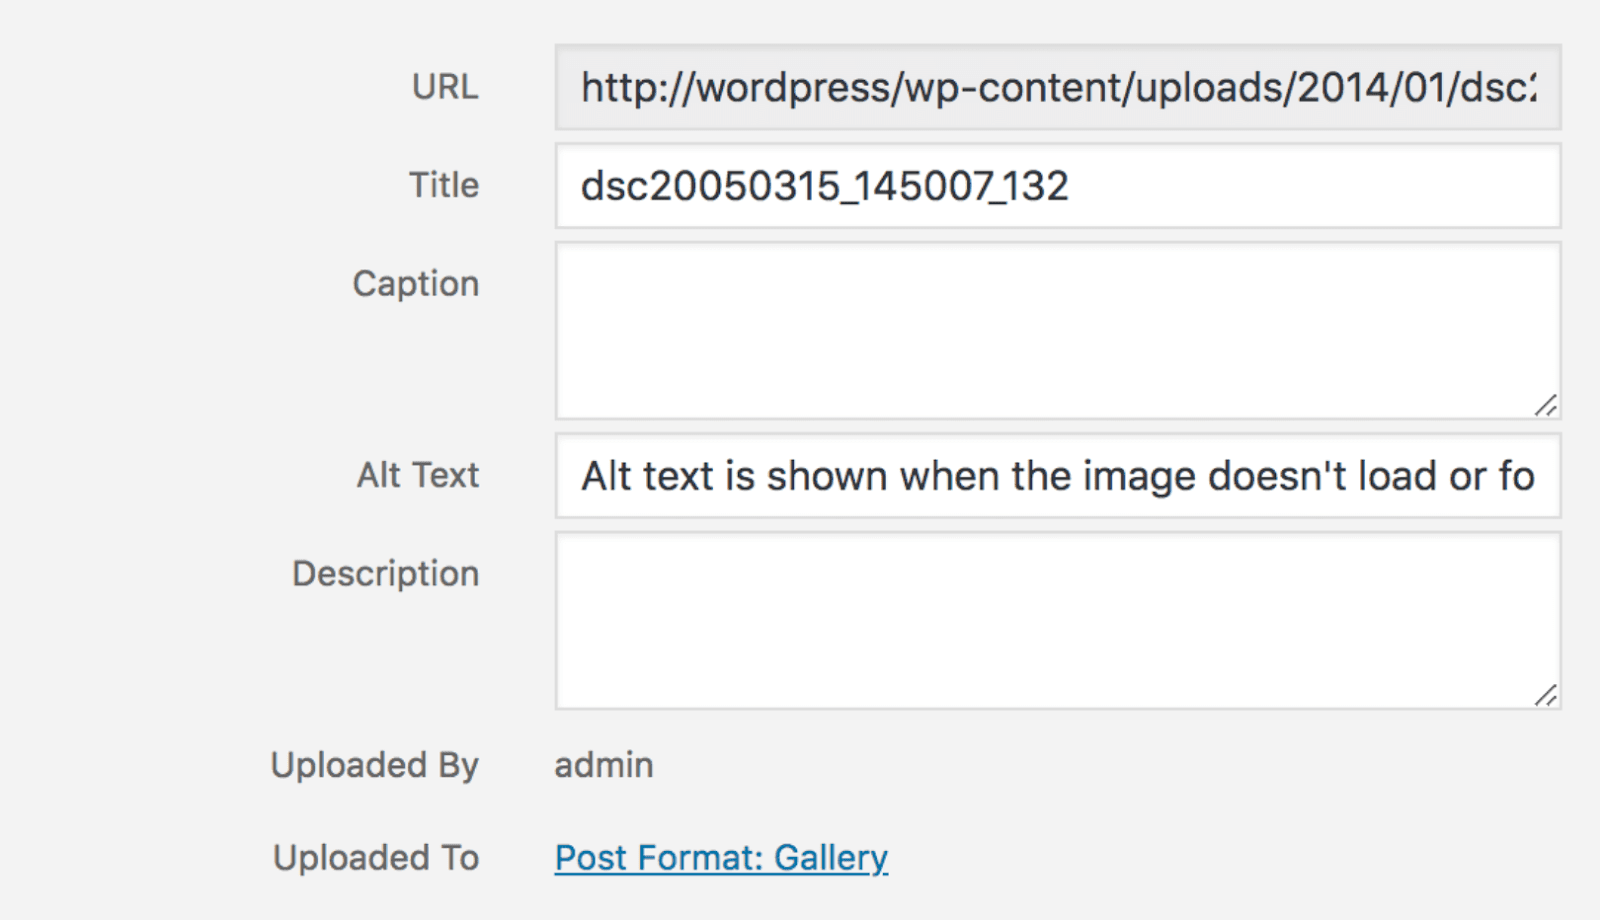Click the URL field label

pos(445,88)
